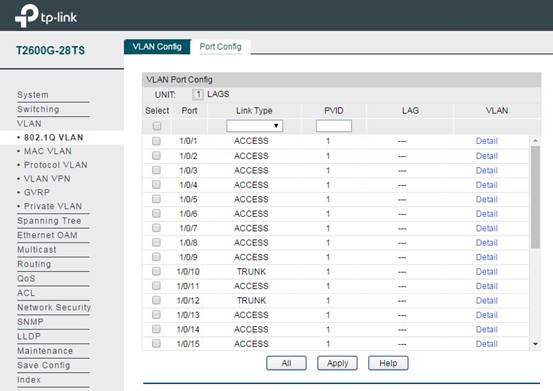Select the checkbox for port 1/0/11
The width and height of the screenshot is (553, 391).
[x=156, y=286]
